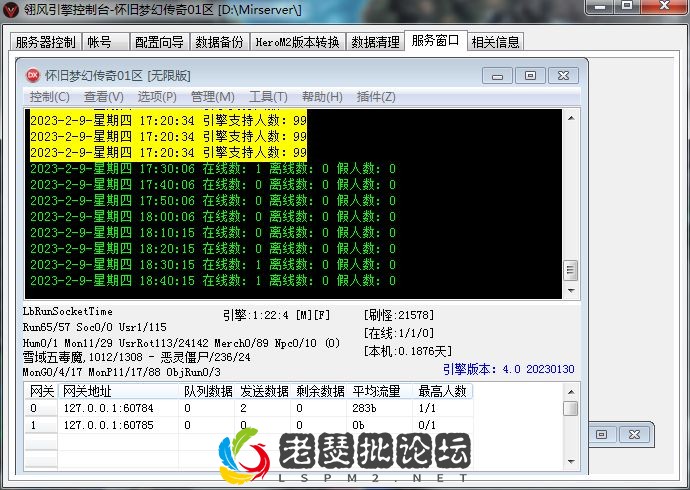Open the 选项(P) menu
Viewport: 690px width, 490px height.
pos(157,97)
